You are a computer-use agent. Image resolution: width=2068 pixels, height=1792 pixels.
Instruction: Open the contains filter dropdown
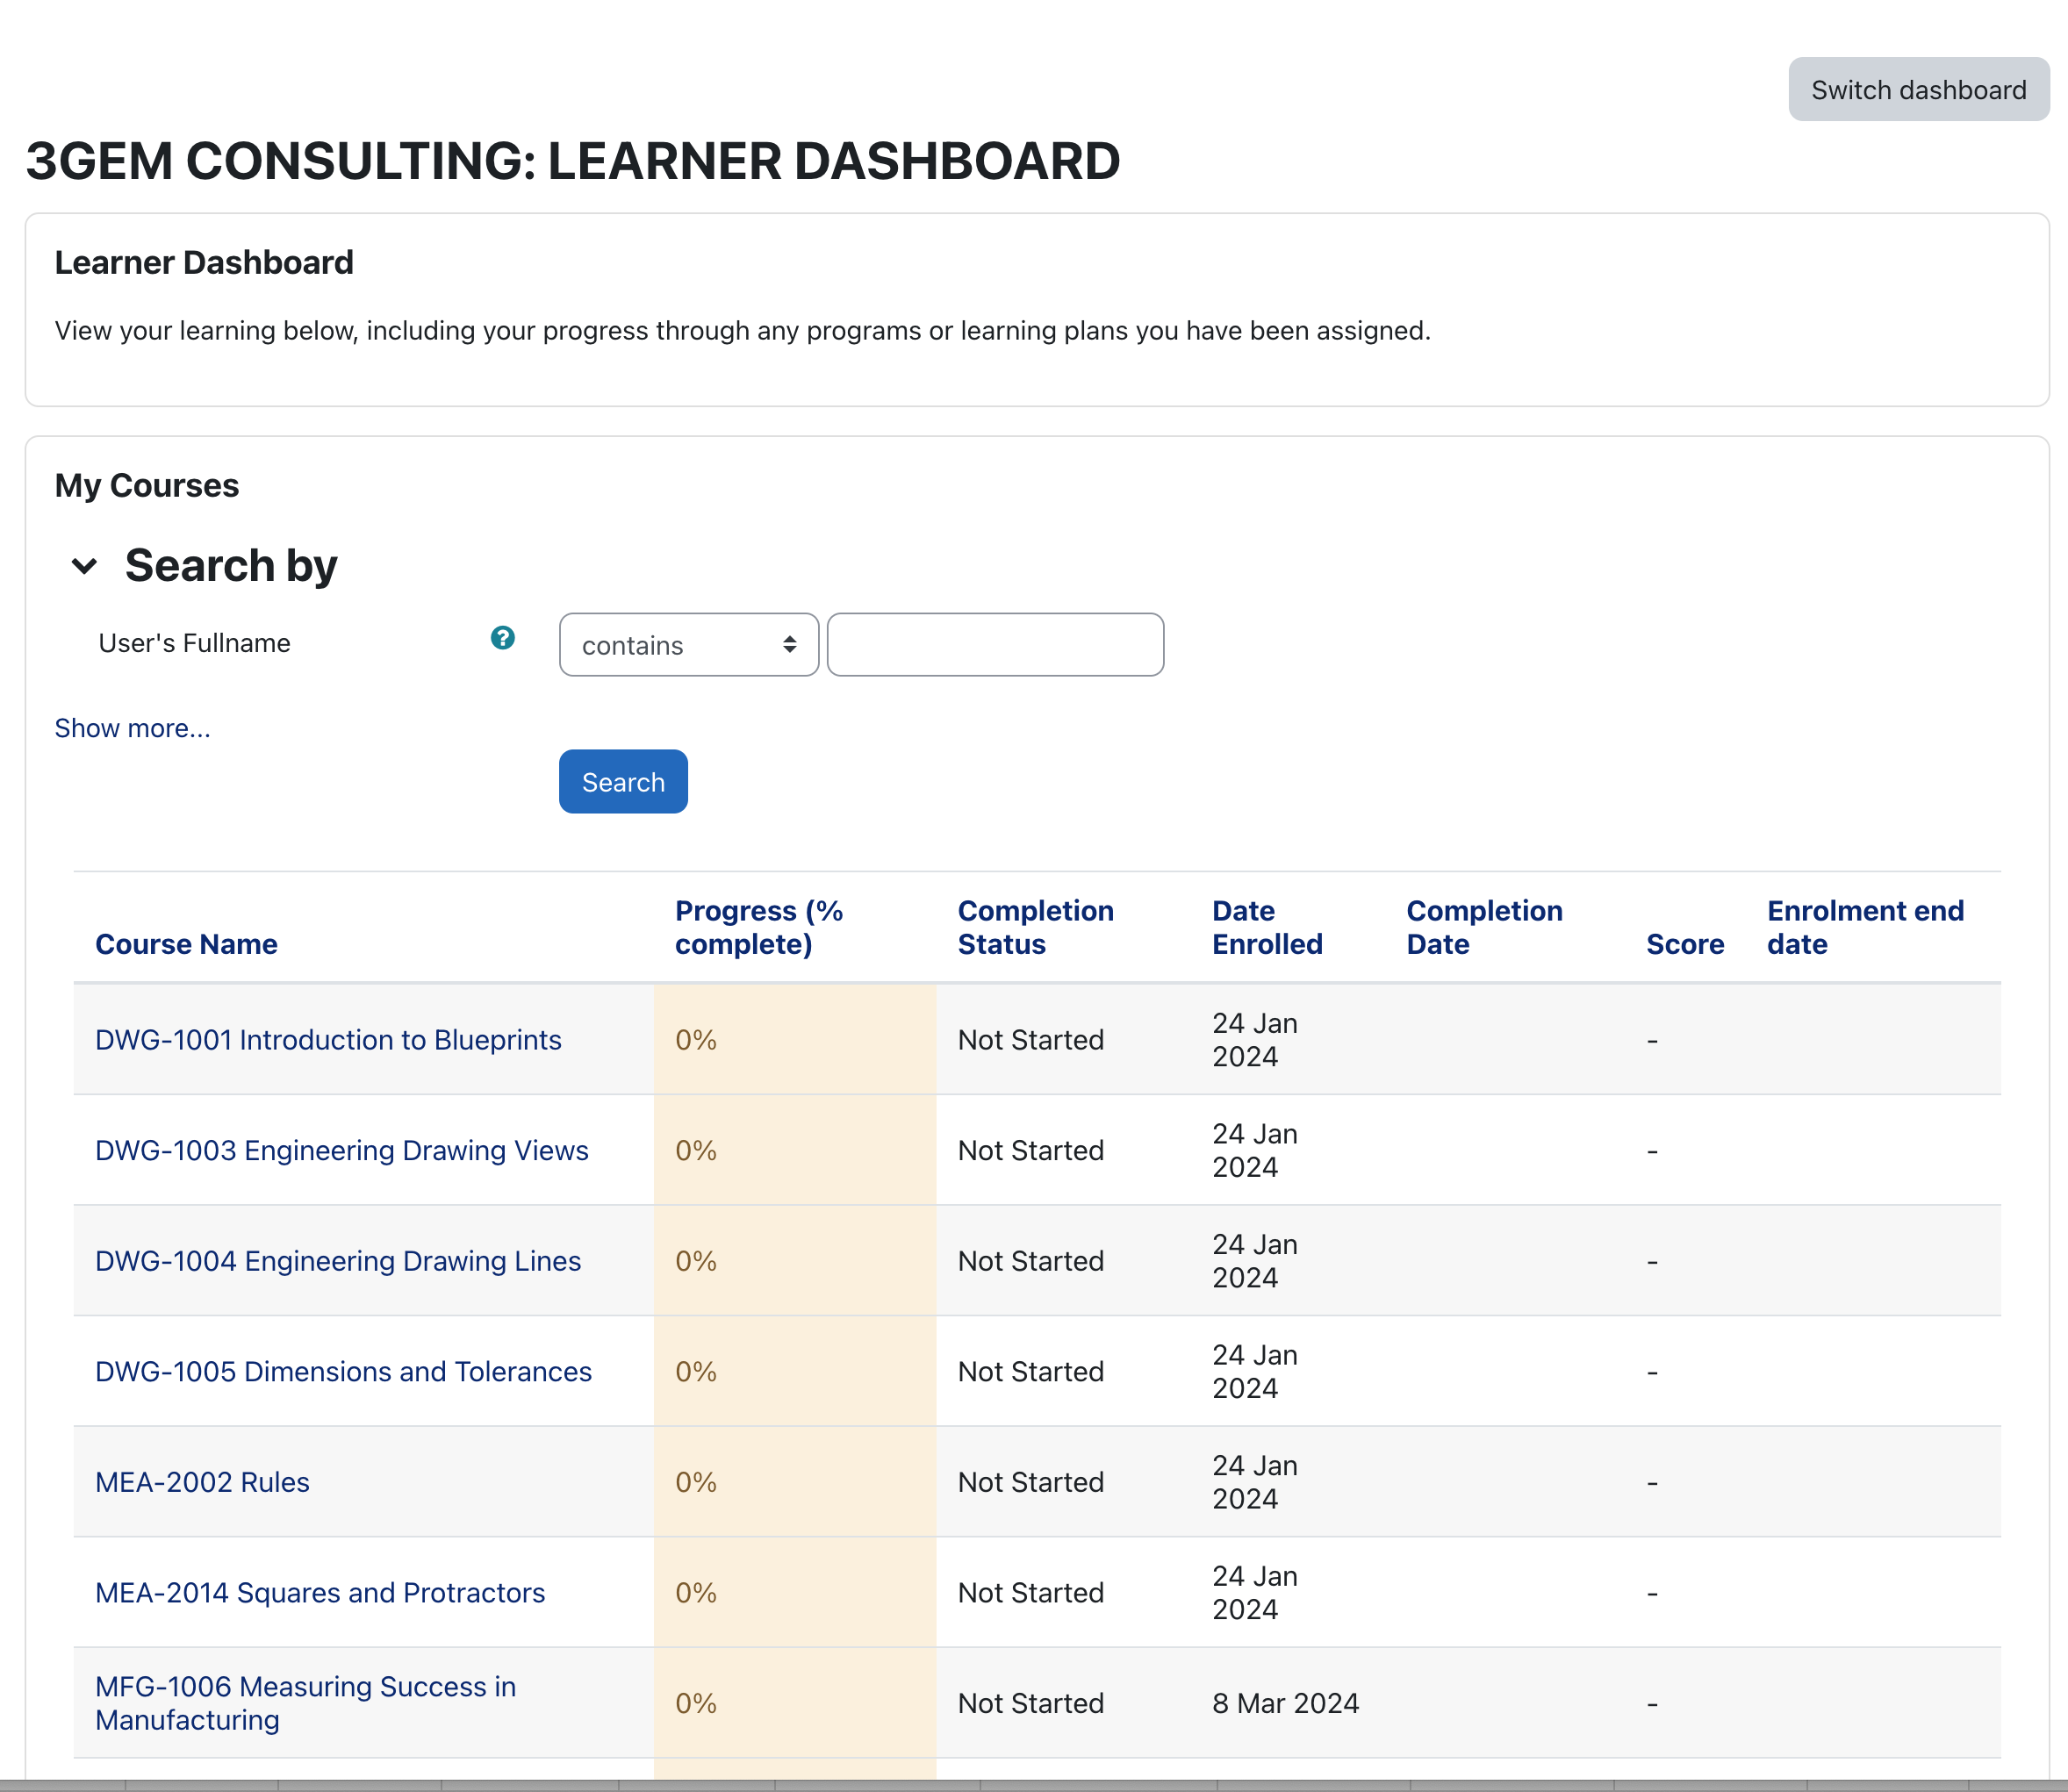pyautogui.click(x=688, y=645)
